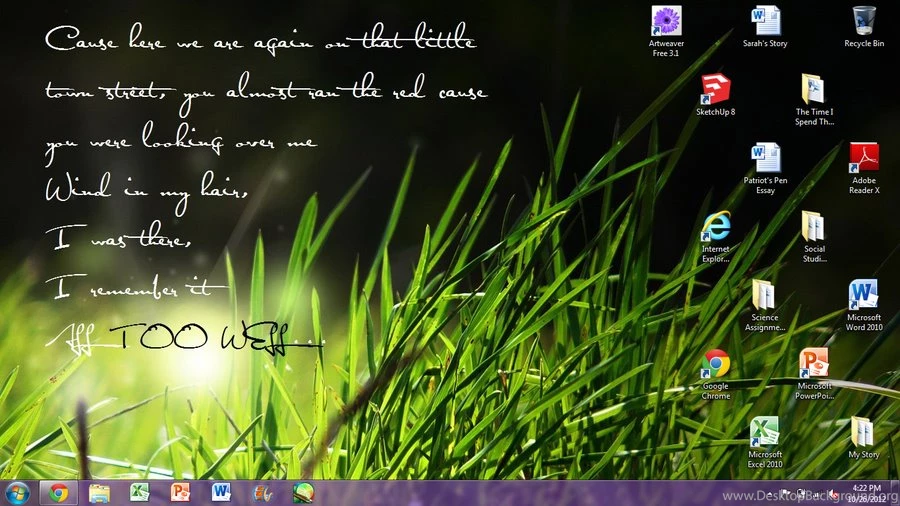Launch SketchUp 8 from the desktop
The width and height of the screenshot is (900, 506).
coord(715,89)
